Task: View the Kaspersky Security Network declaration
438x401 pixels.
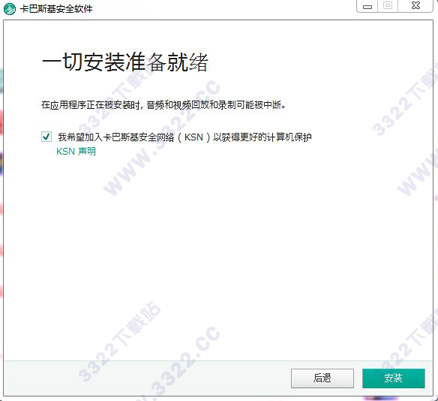Action: pyautogui.click(x=76, y=151)
